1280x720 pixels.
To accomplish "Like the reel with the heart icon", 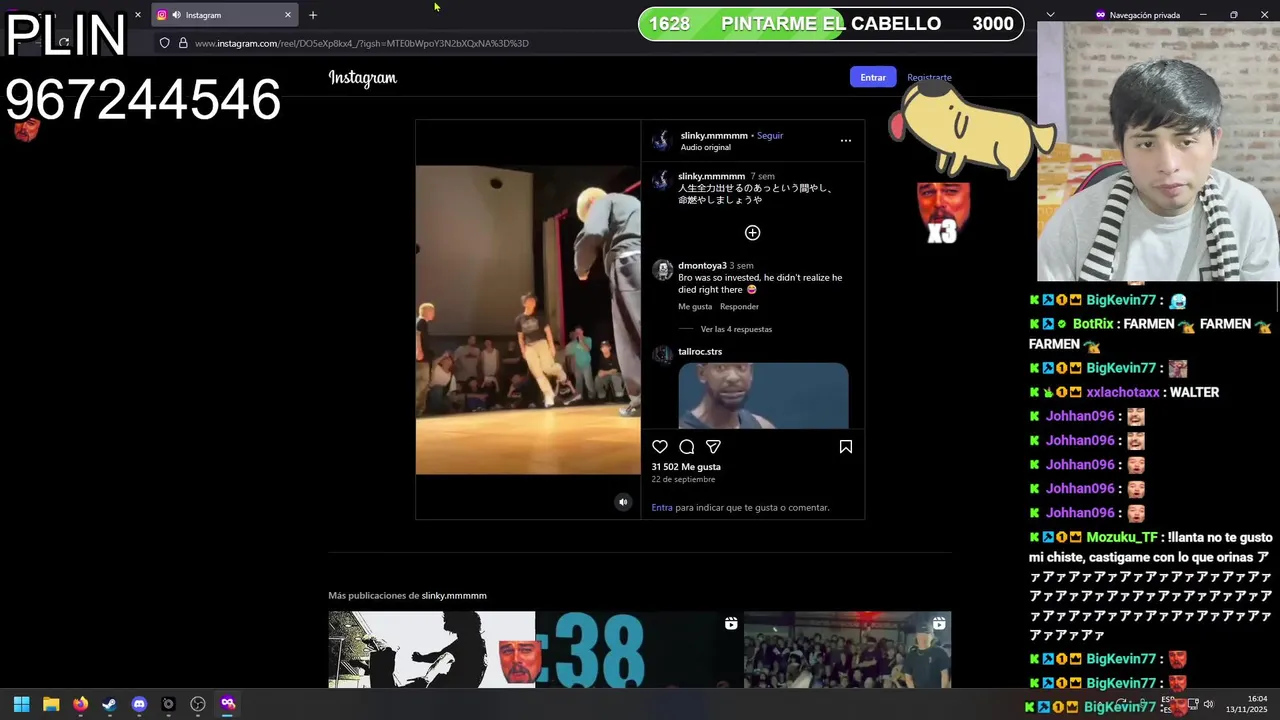I will [x=660, y=447].
